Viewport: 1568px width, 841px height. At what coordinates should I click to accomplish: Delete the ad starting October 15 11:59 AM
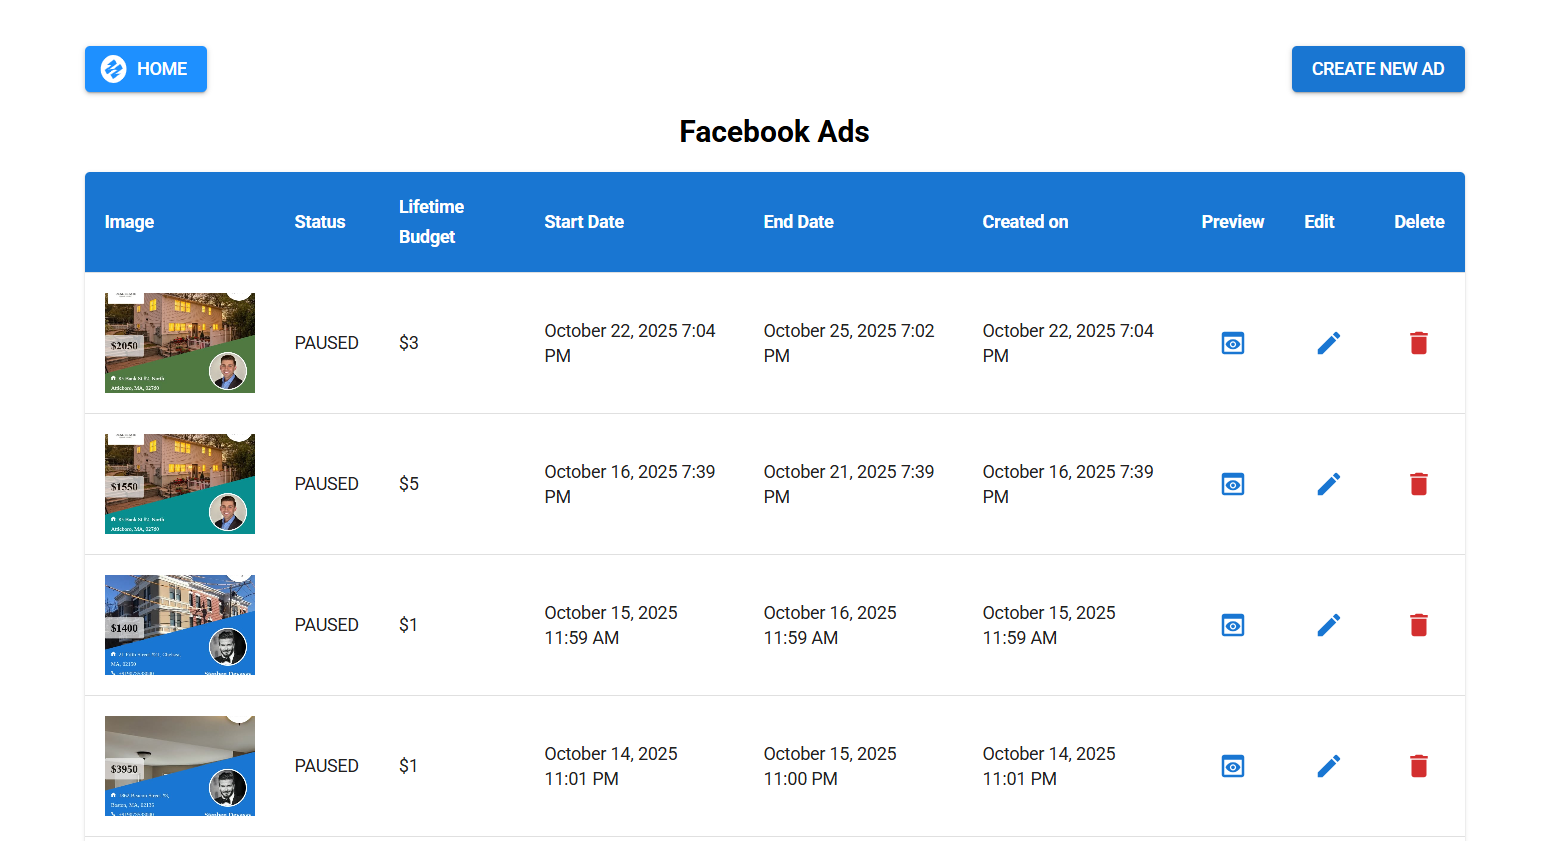click(1418, 625)
